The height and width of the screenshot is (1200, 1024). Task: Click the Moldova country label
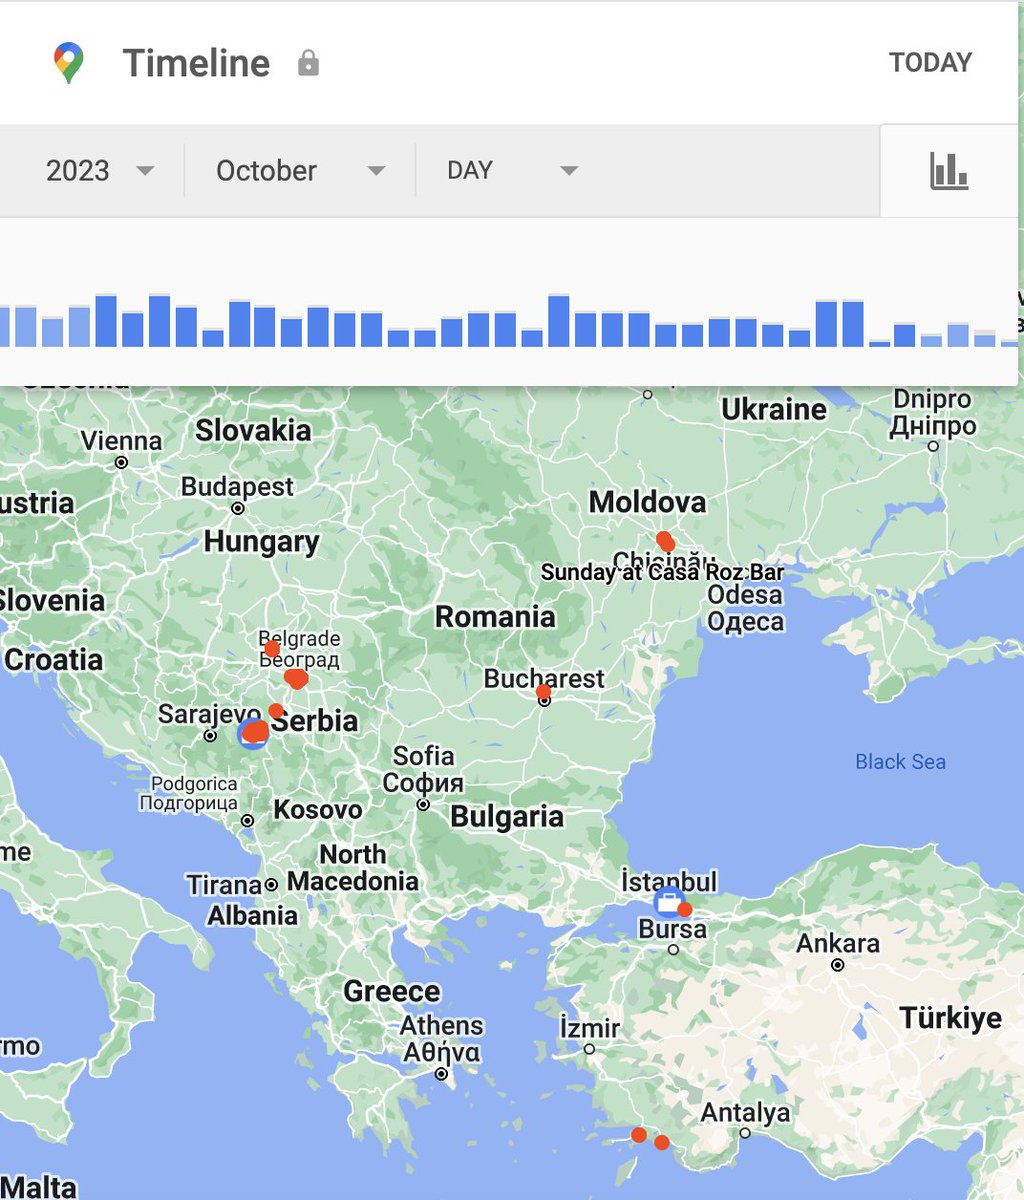(x=647, y=502)
